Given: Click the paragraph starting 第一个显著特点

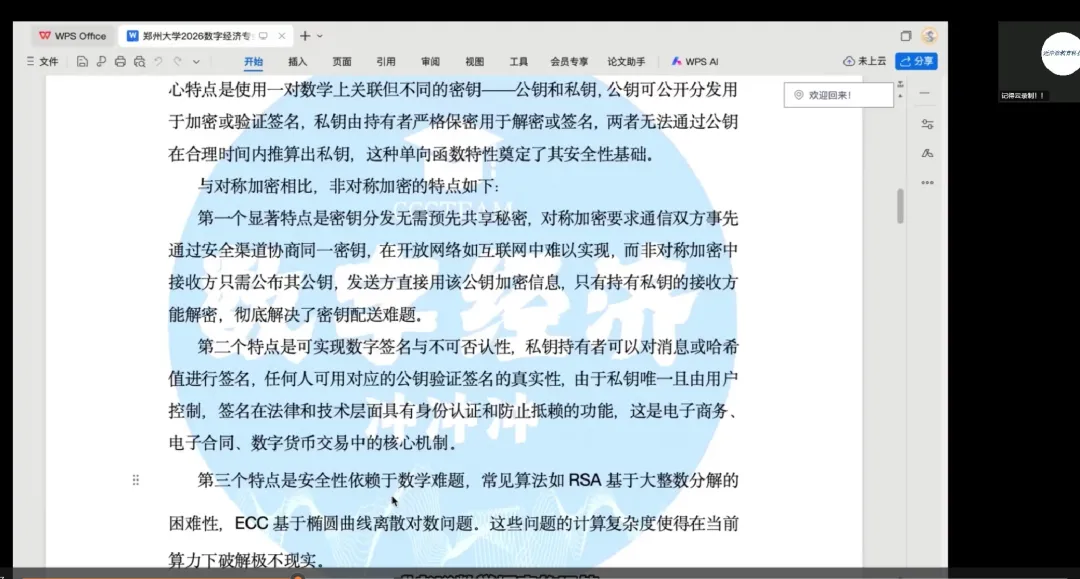Looking at the screenshot, I should coord(453,266).
